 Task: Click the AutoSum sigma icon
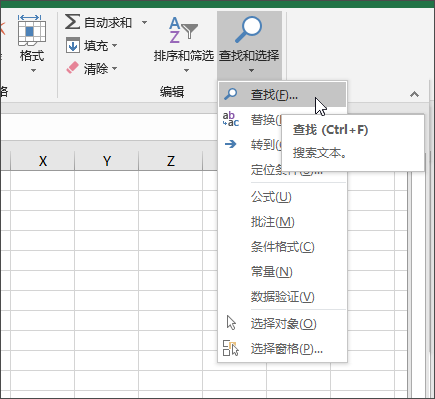click(72, 22)
